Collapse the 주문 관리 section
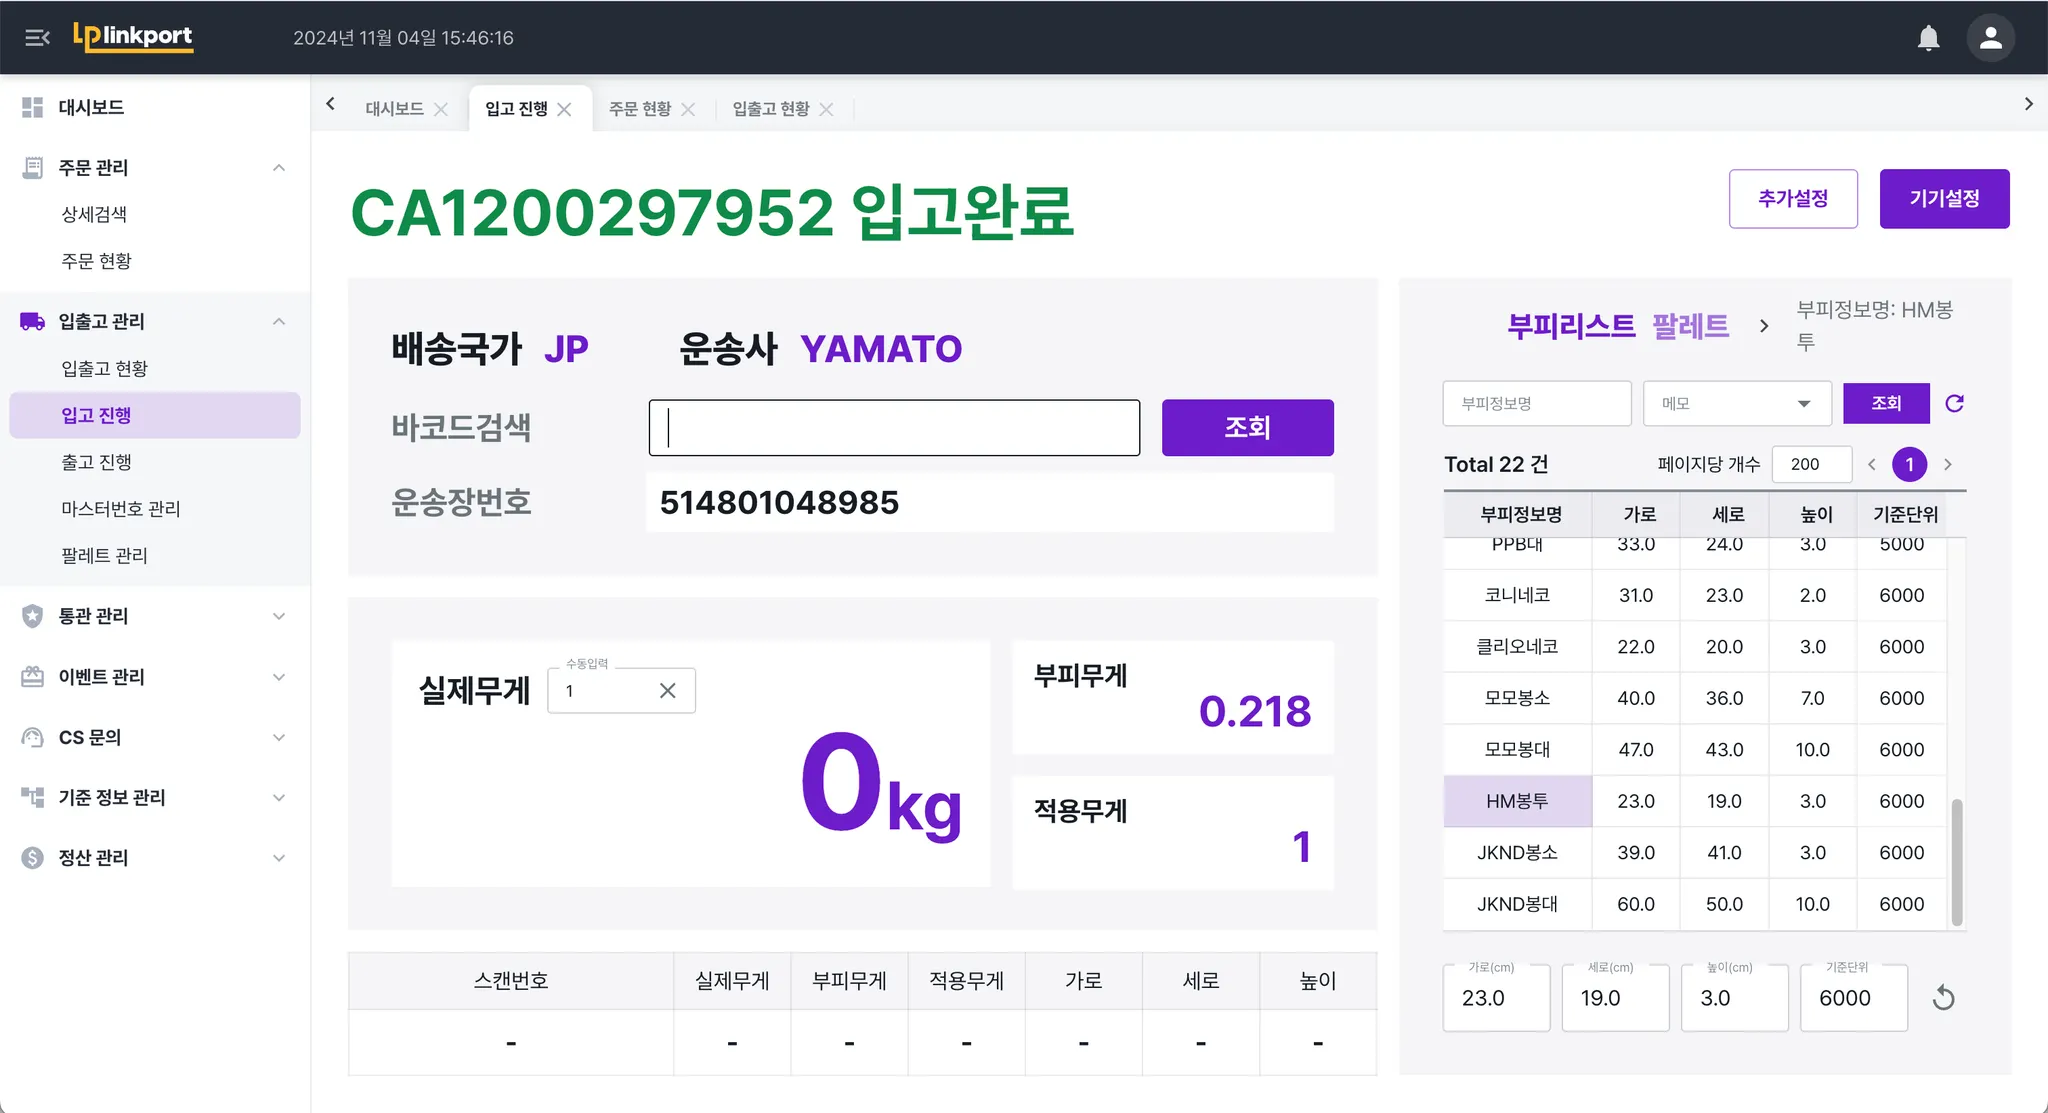 [279, 167]
